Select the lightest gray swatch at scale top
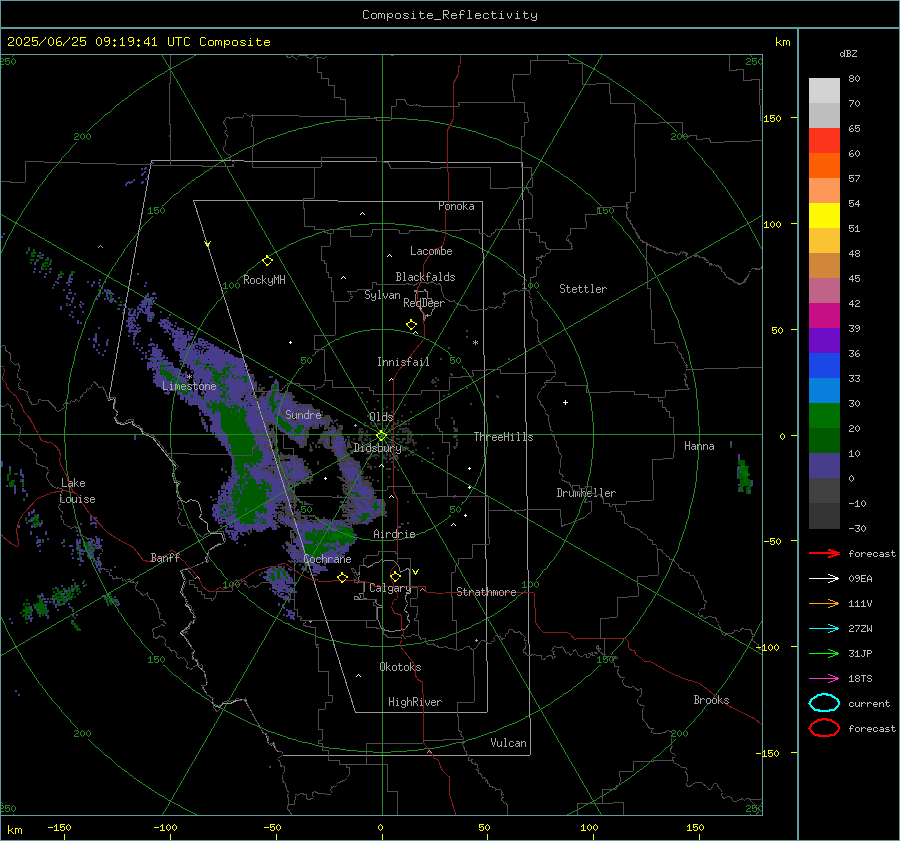This screenshot has height=841, width=900. pyautogui.click(x=824, y=91)
